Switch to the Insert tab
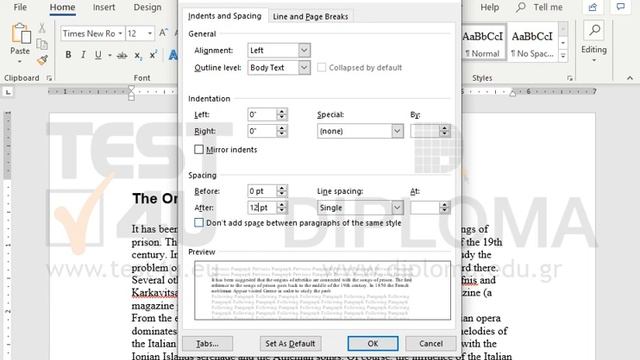Viewport: 640px width, 360px height. 104,7
